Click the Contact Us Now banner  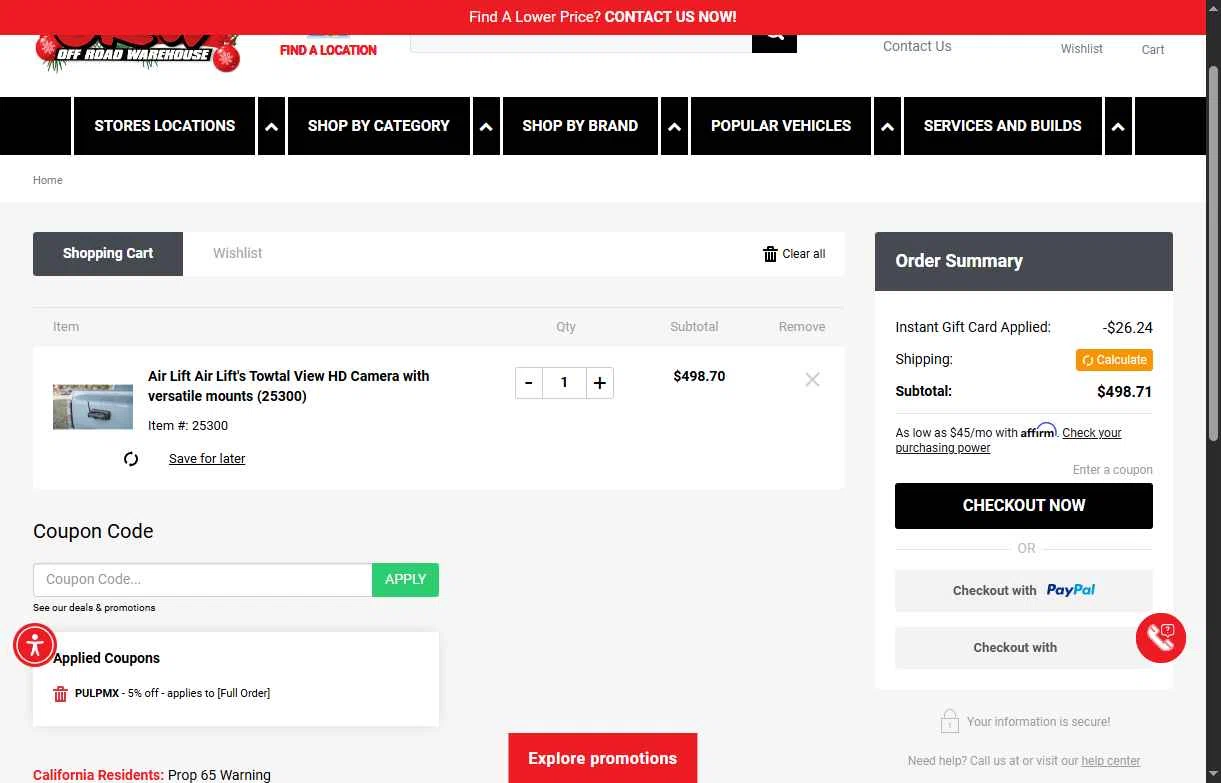click(671, 17)
